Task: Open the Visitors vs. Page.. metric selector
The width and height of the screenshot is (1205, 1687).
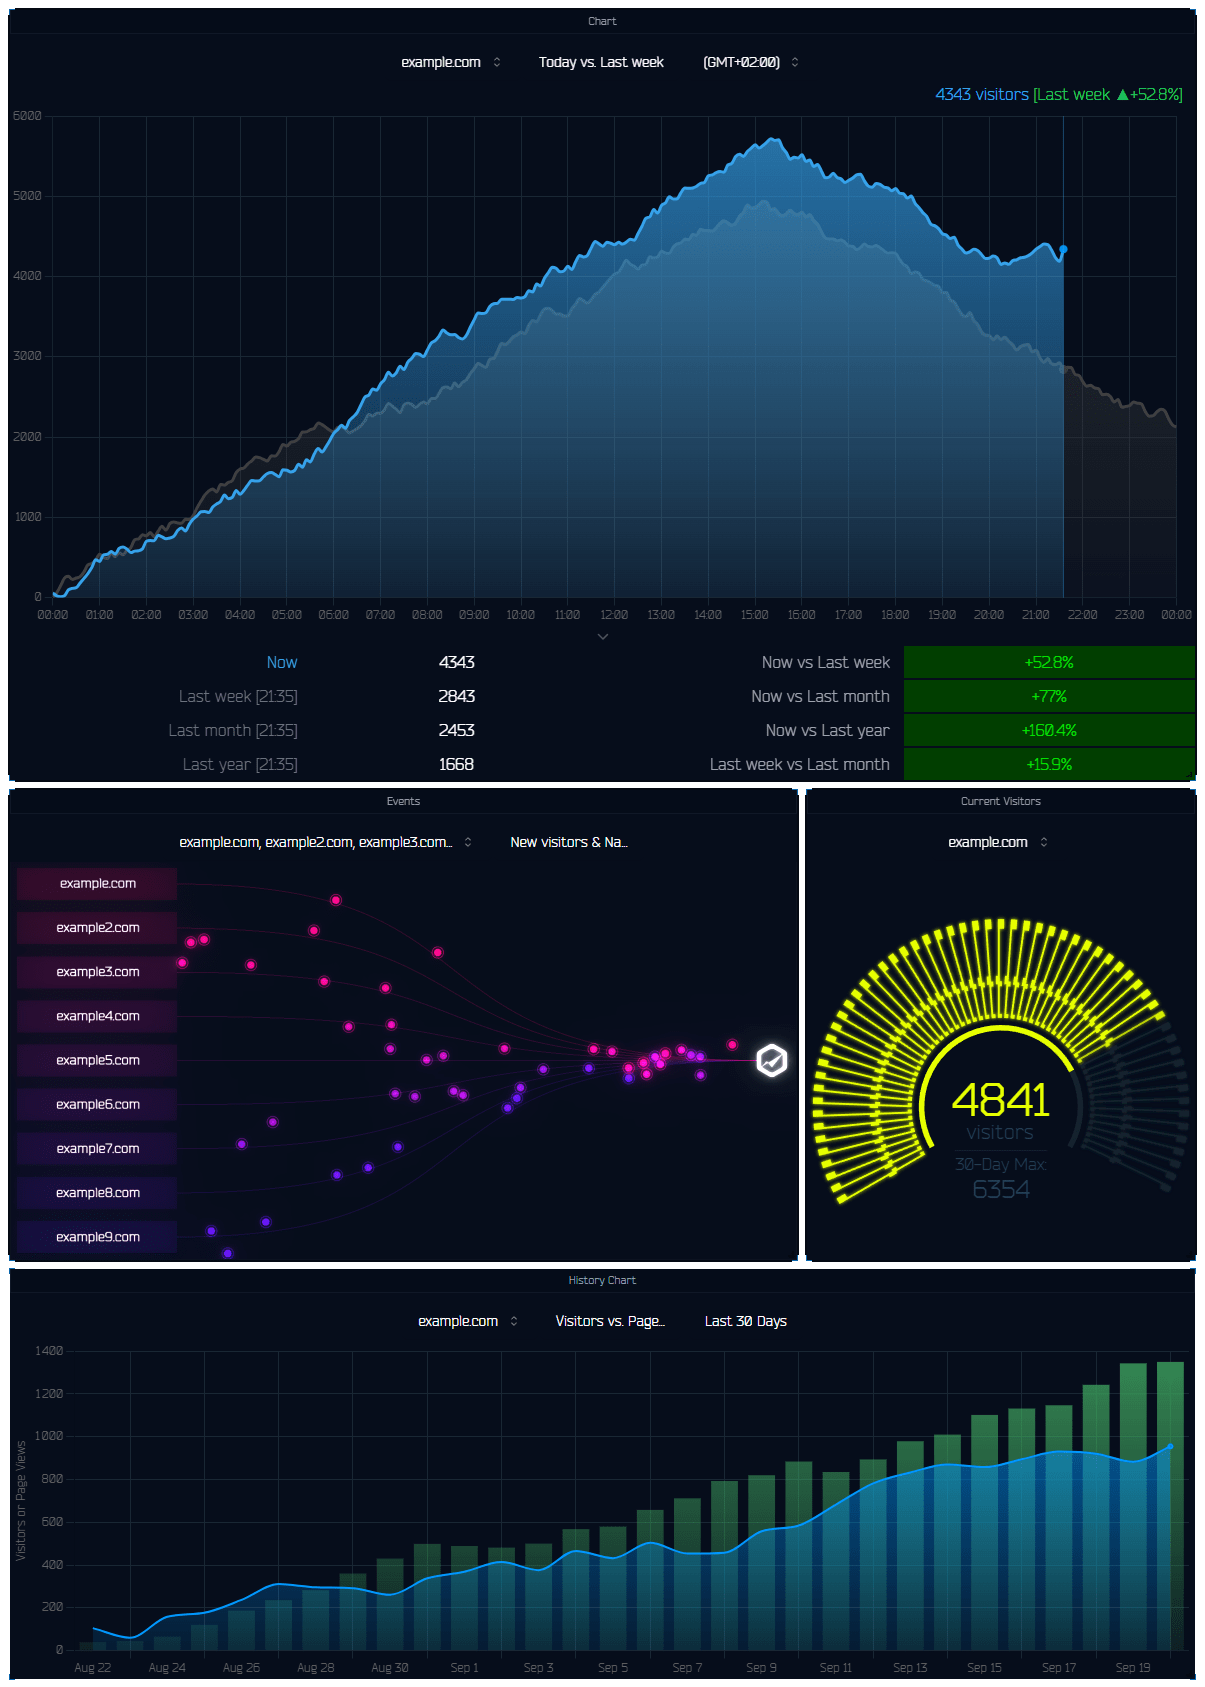Action: point(609,1321)
